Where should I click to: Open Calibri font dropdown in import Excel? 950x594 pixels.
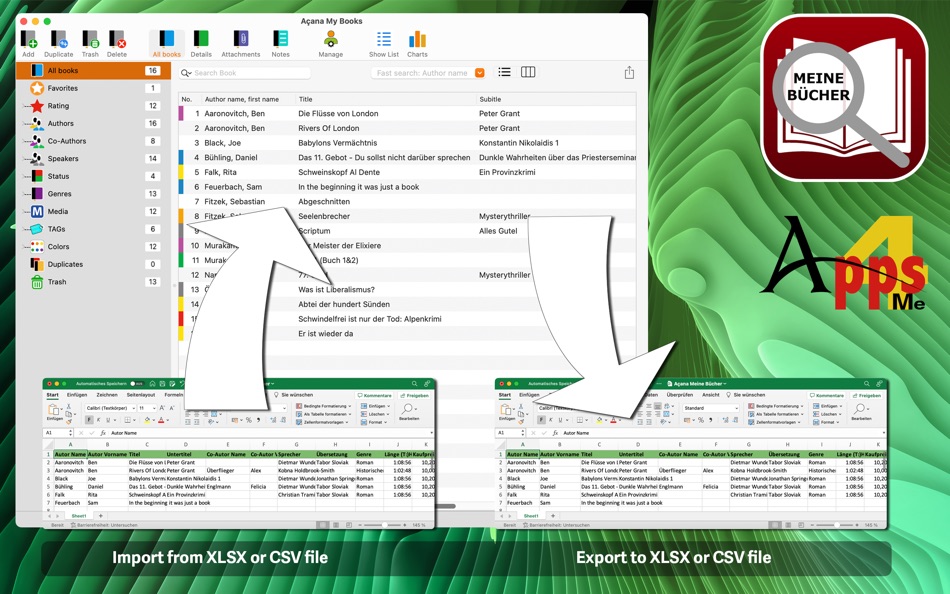pyautogui.click(x=109, y=408)
